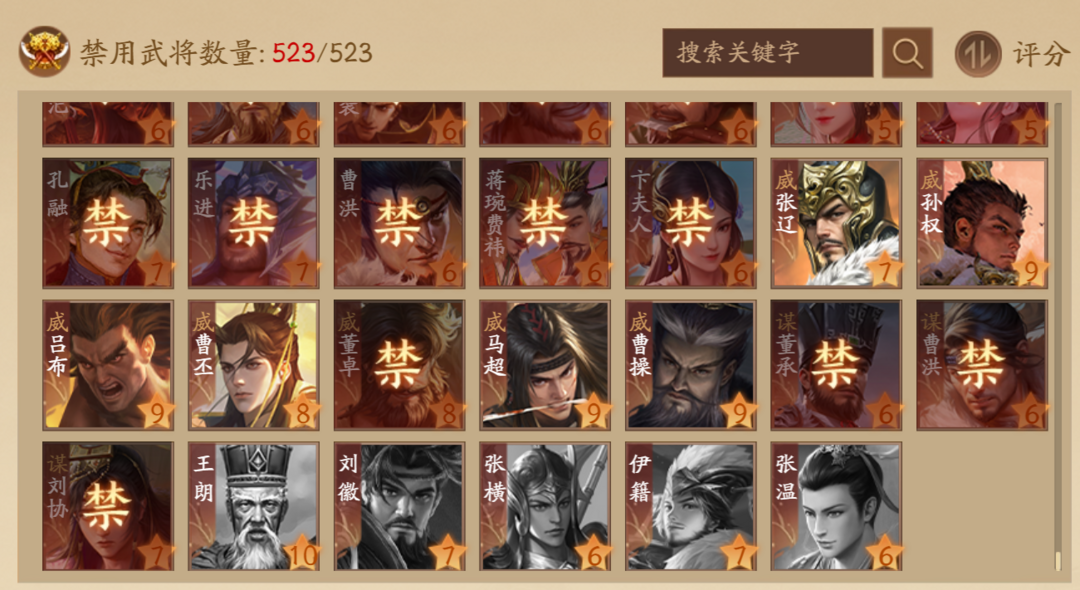Toggle ban on 卞夫人 card
Image resolution: width=1080 pixels, height=590 pixels.
pos(690,223)
